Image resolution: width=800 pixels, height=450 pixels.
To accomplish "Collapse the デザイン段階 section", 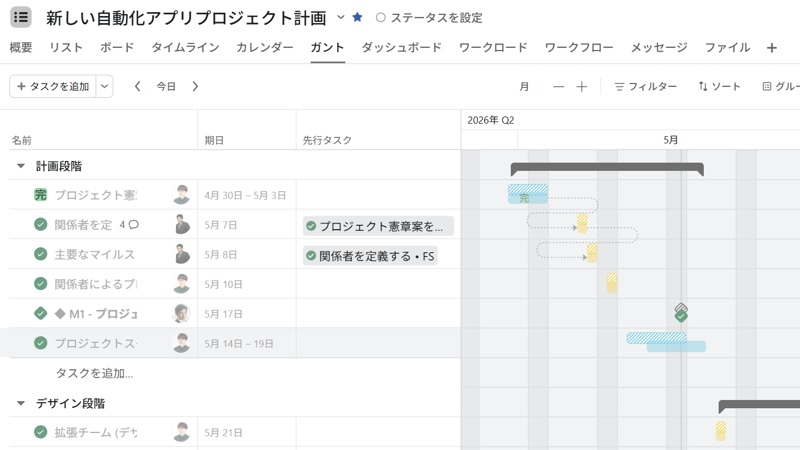I will pyautogui.click(x=21, y=403).
